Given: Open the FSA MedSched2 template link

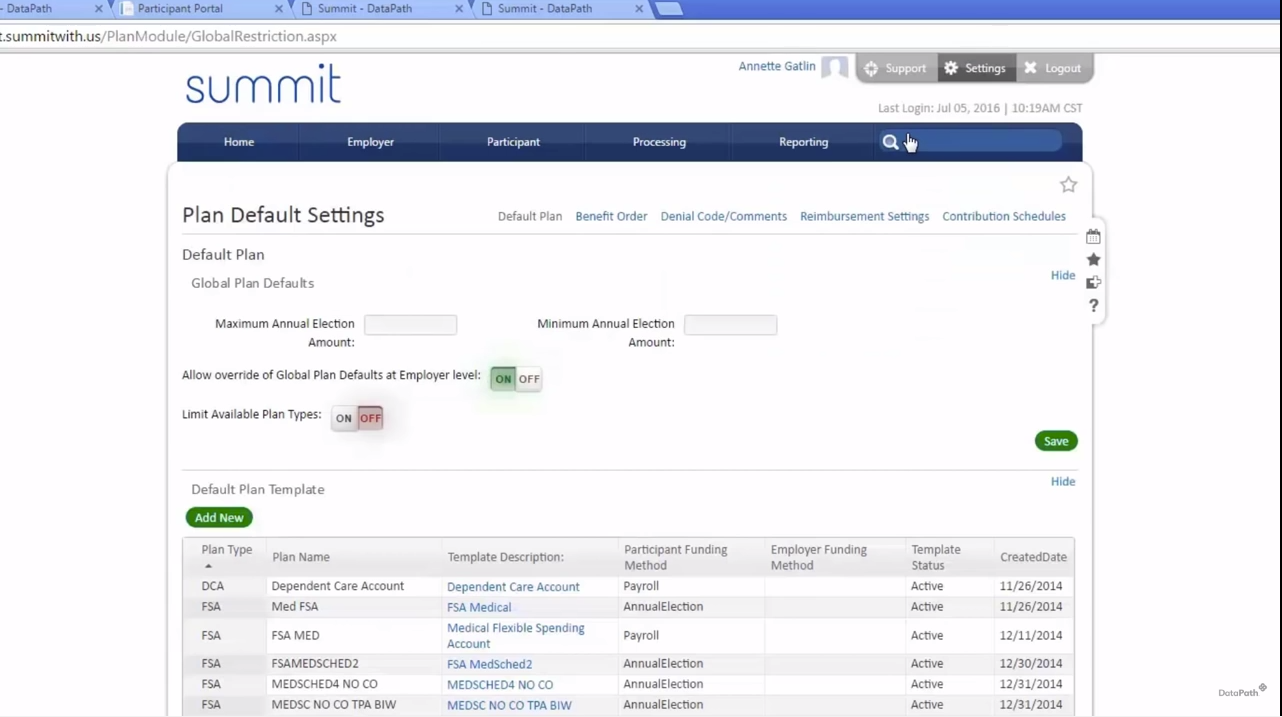Looking at the screenshot, I should 489,664.
